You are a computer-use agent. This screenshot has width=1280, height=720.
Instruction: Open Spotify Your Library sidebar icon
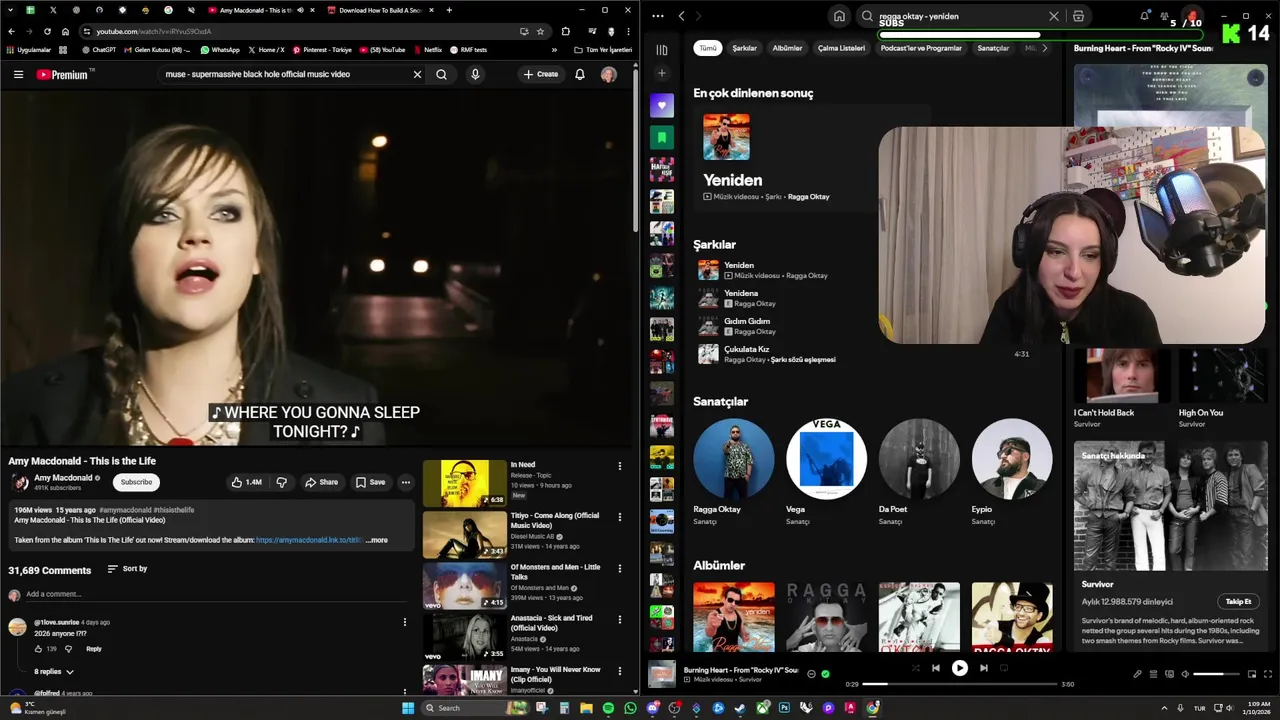(x=661, y=49)
